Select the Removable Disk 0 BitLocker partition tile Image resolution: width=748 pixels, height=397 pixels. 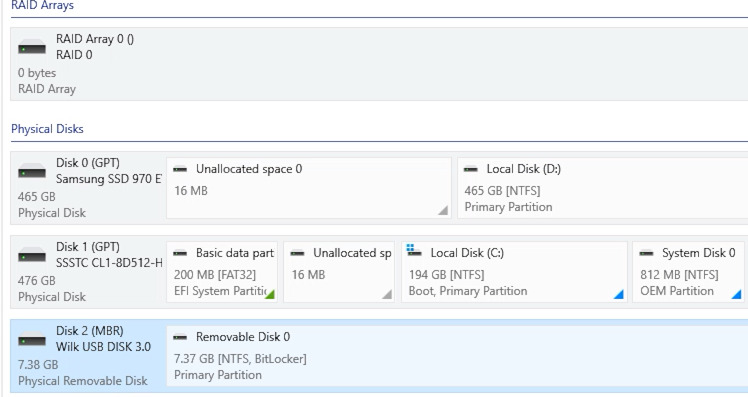[x=457, y=356]
